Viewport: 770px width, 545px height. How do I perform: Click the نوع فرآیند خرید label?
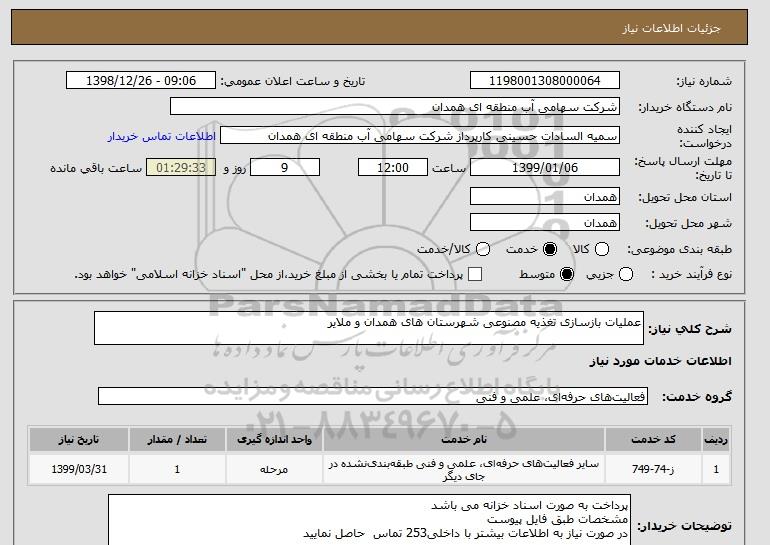click(x=691, y=274)
